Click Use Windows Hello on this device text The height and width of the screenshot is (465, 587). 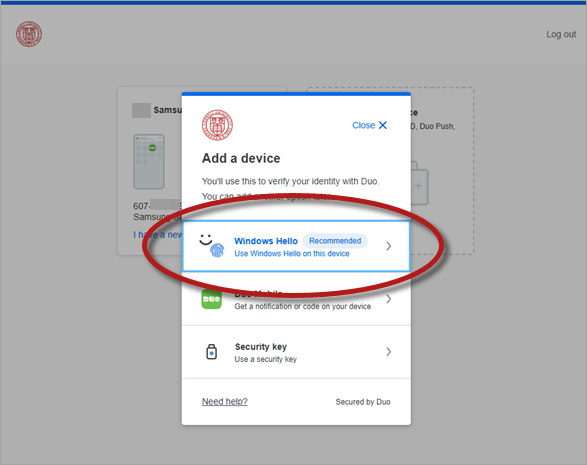pos(292,254)
